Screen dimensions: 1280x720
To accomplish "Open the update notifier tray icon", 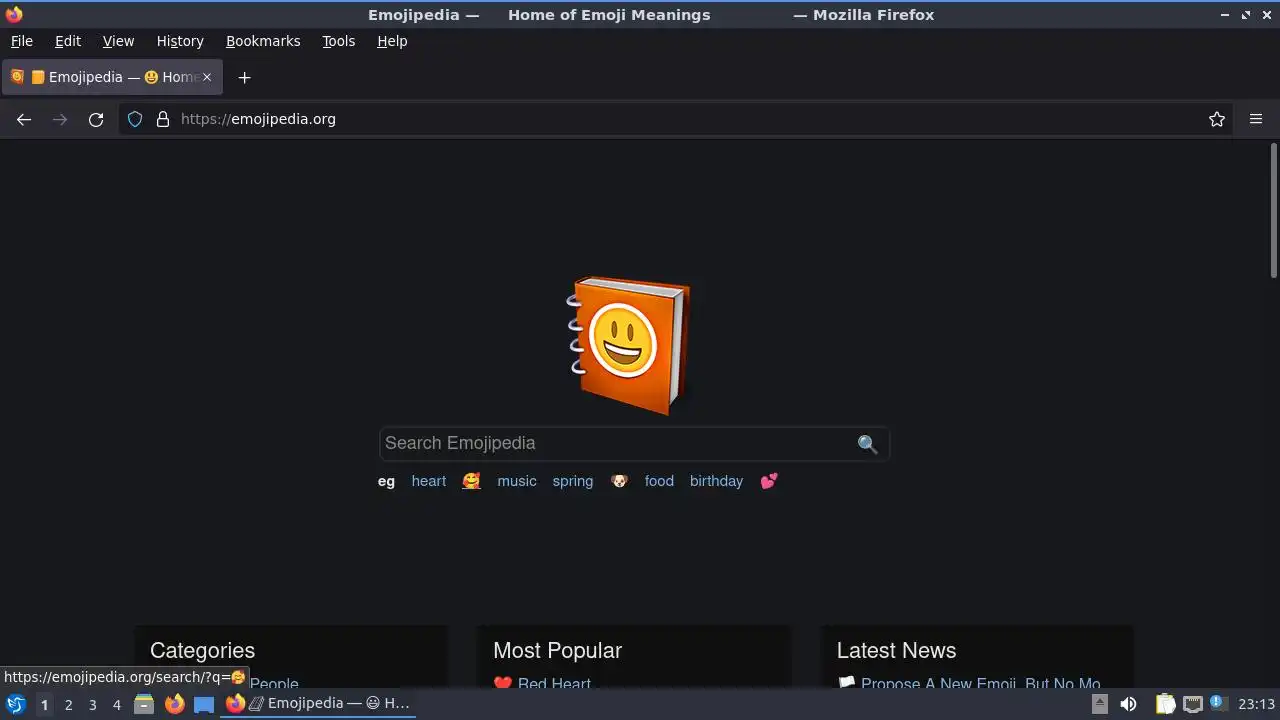I will [x=1218, y=703].
